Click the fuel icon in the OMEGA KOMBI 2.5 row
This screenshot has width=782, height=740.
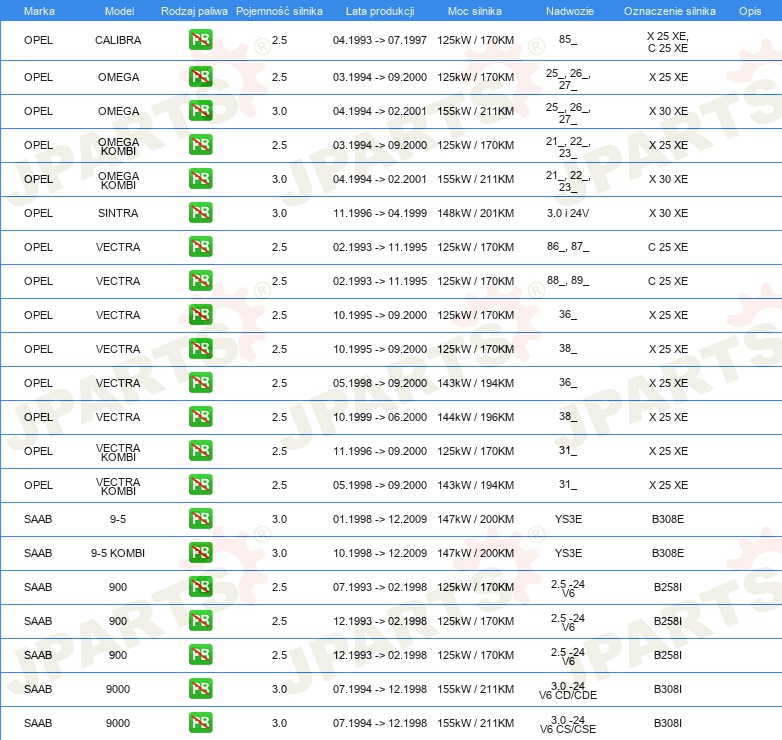200,145
